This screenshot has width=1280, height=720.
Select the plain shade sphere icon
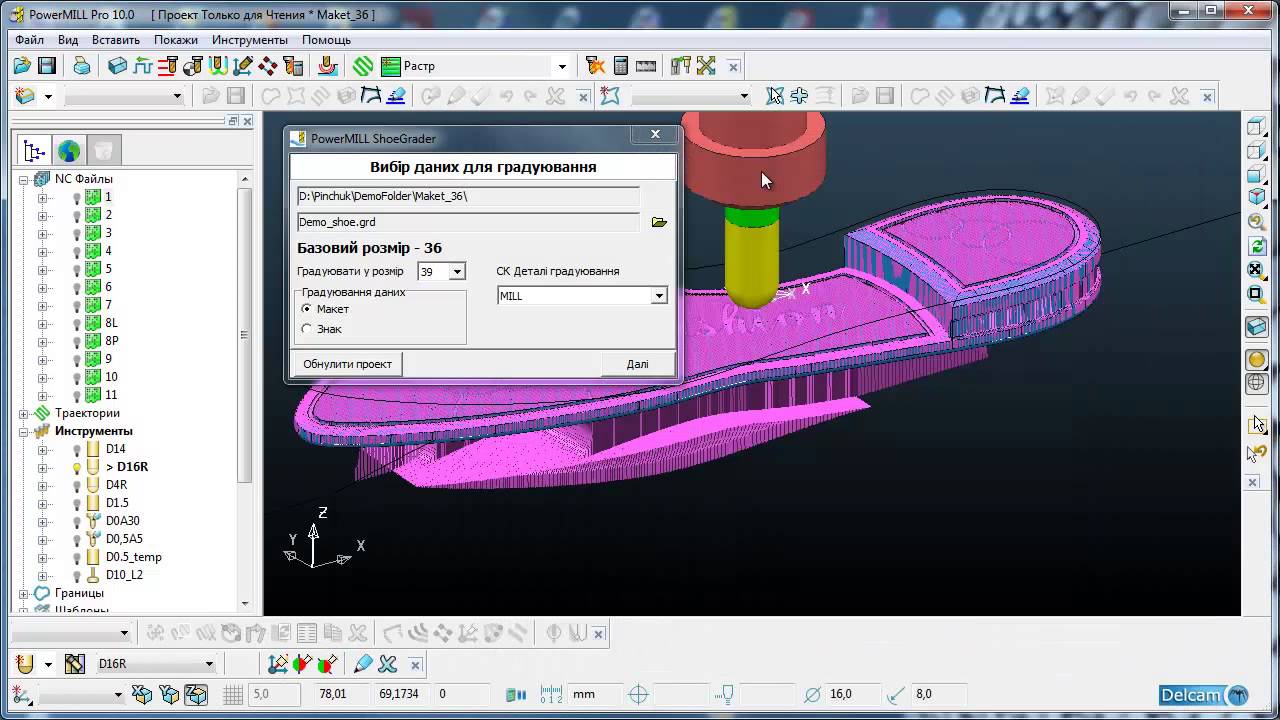1257,359
